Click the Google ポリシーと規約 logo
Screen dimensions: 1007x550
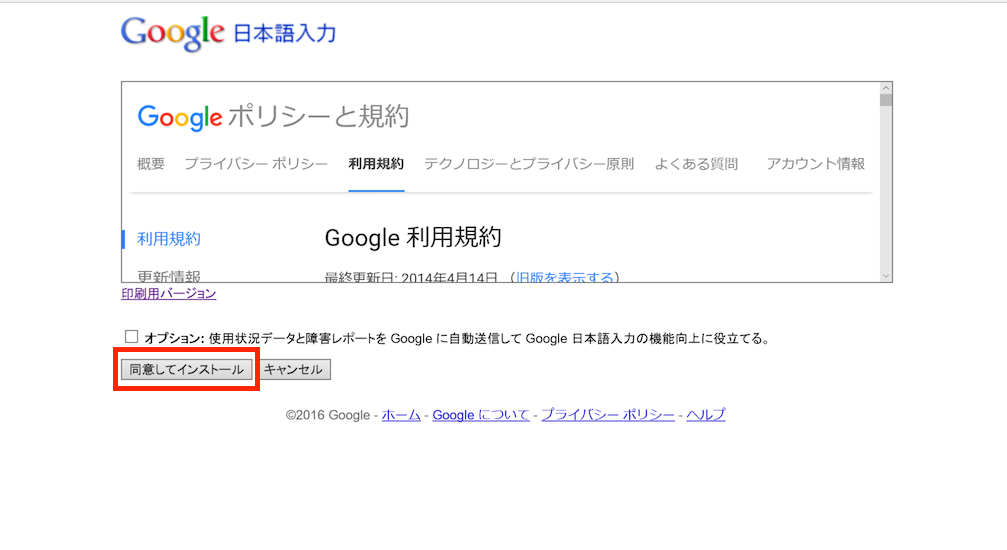click(273, 117)
